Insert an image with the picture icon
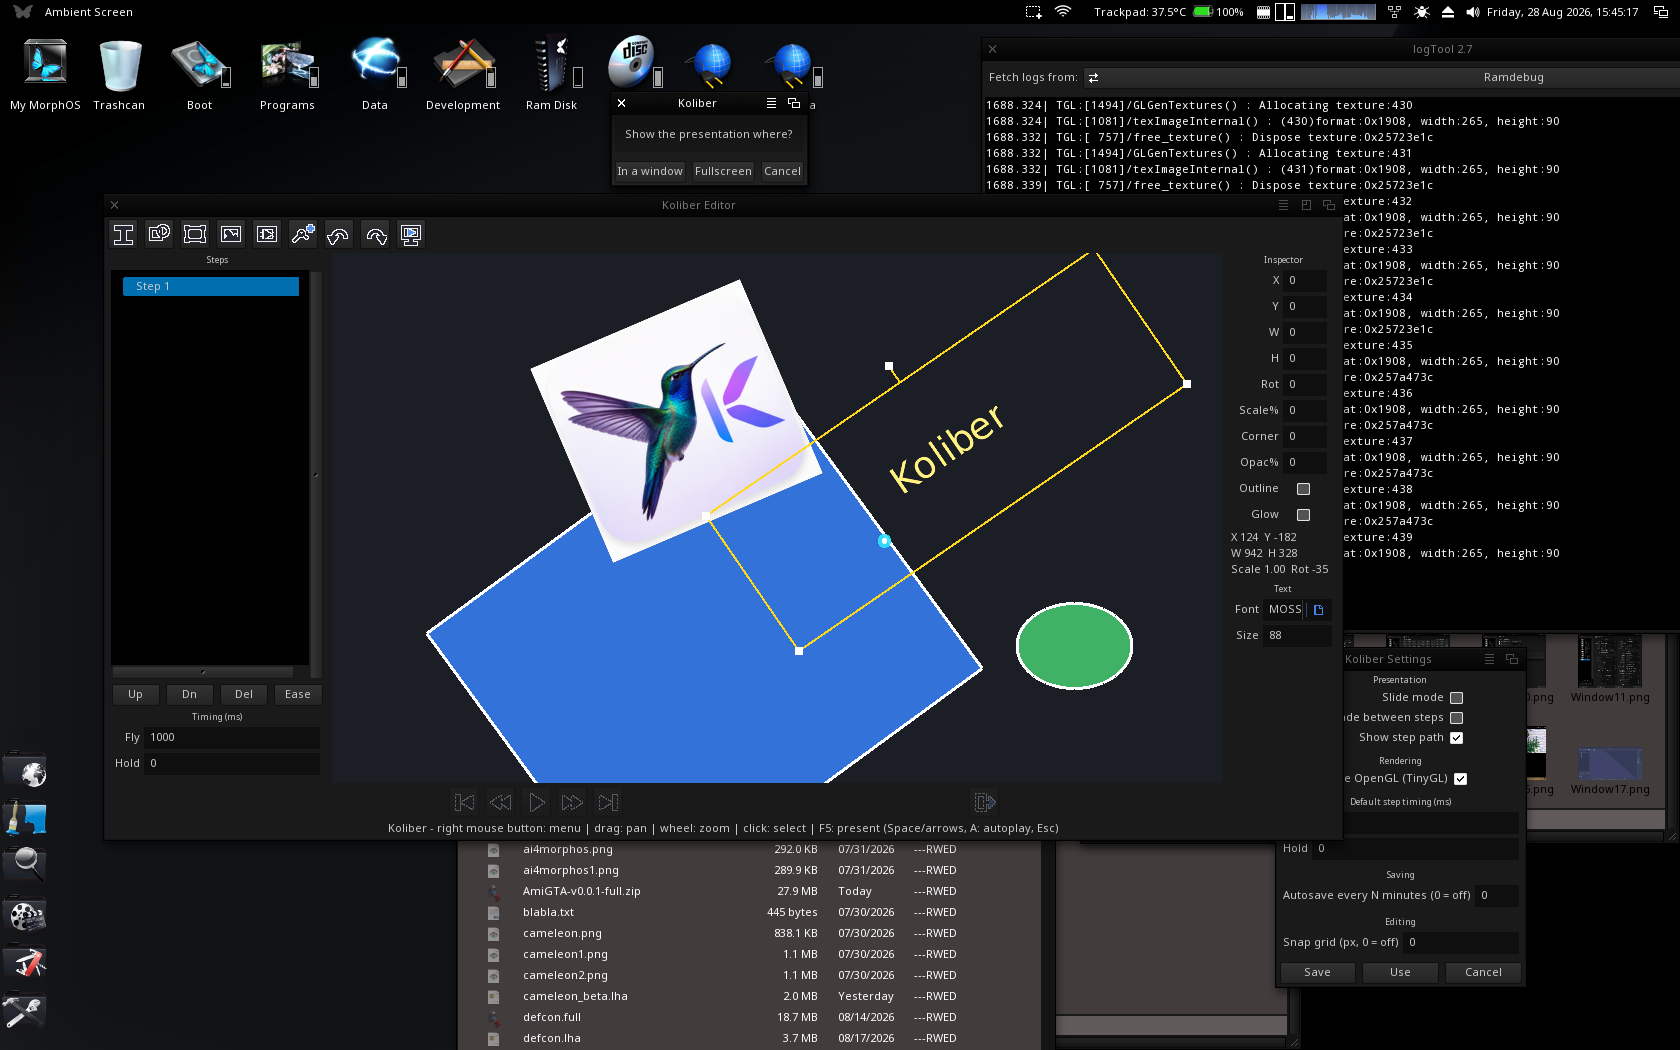The image size is (1680, 1050). click(231, 234)
